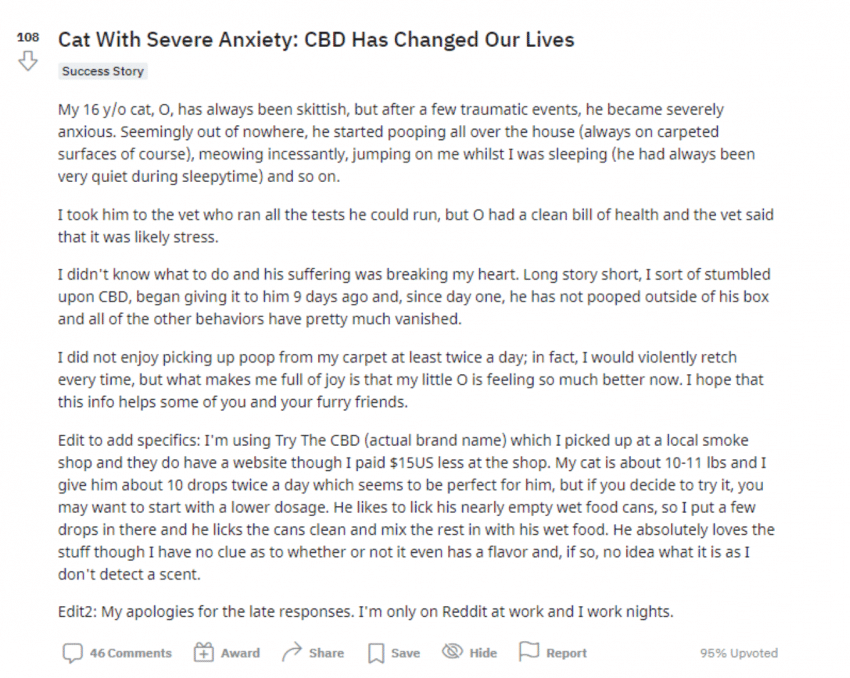
Task: Filter by the Success Story flair
Action: pos(103,71)
